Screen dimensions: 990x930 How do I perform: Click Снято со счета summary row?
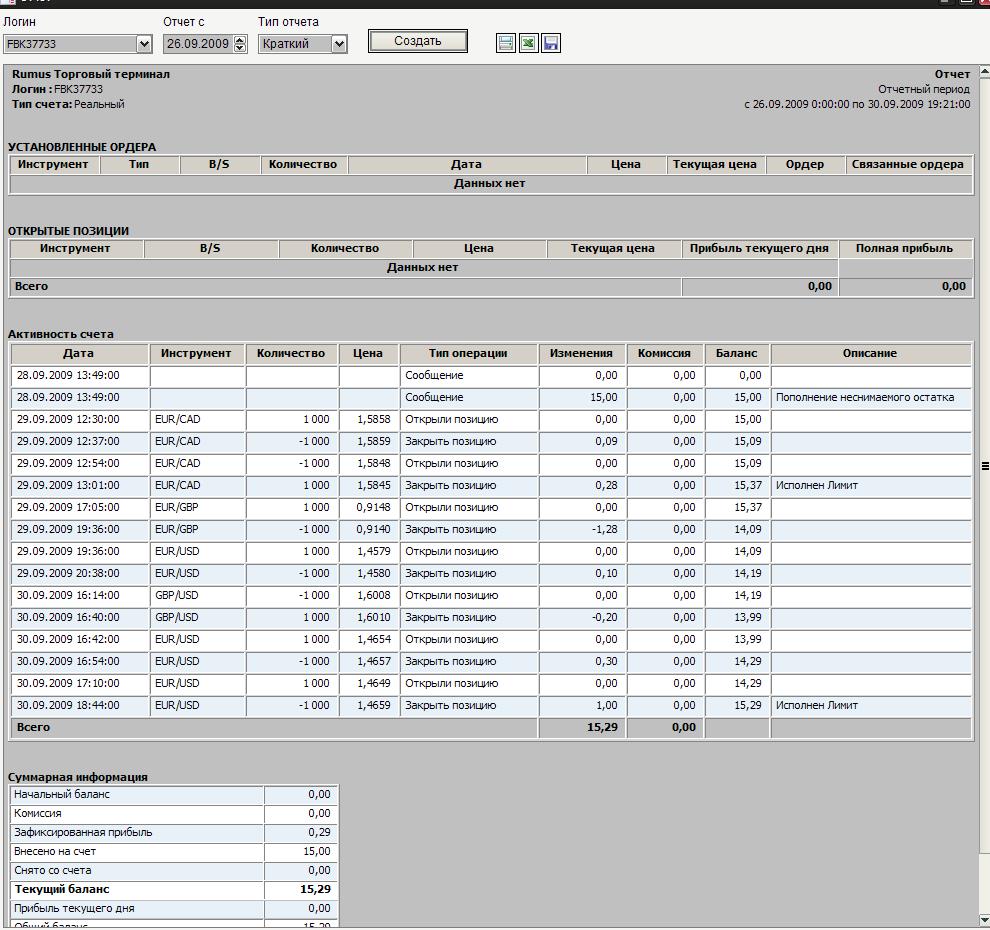[174, 871]
